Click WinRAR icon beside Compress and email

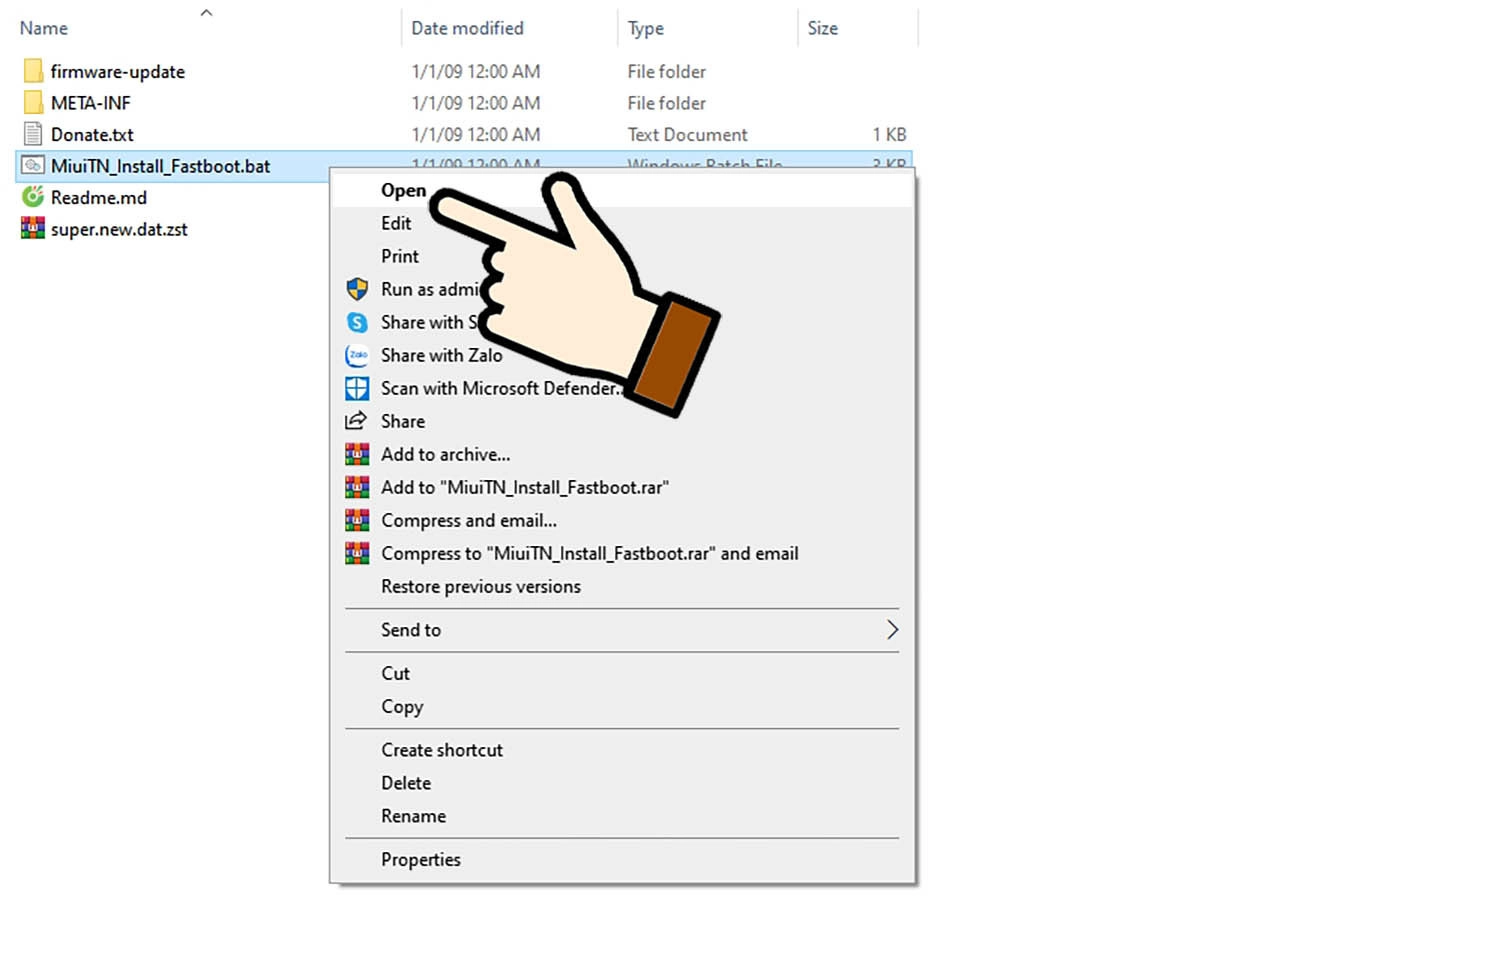pyautogui.click(x=357, y=520)
